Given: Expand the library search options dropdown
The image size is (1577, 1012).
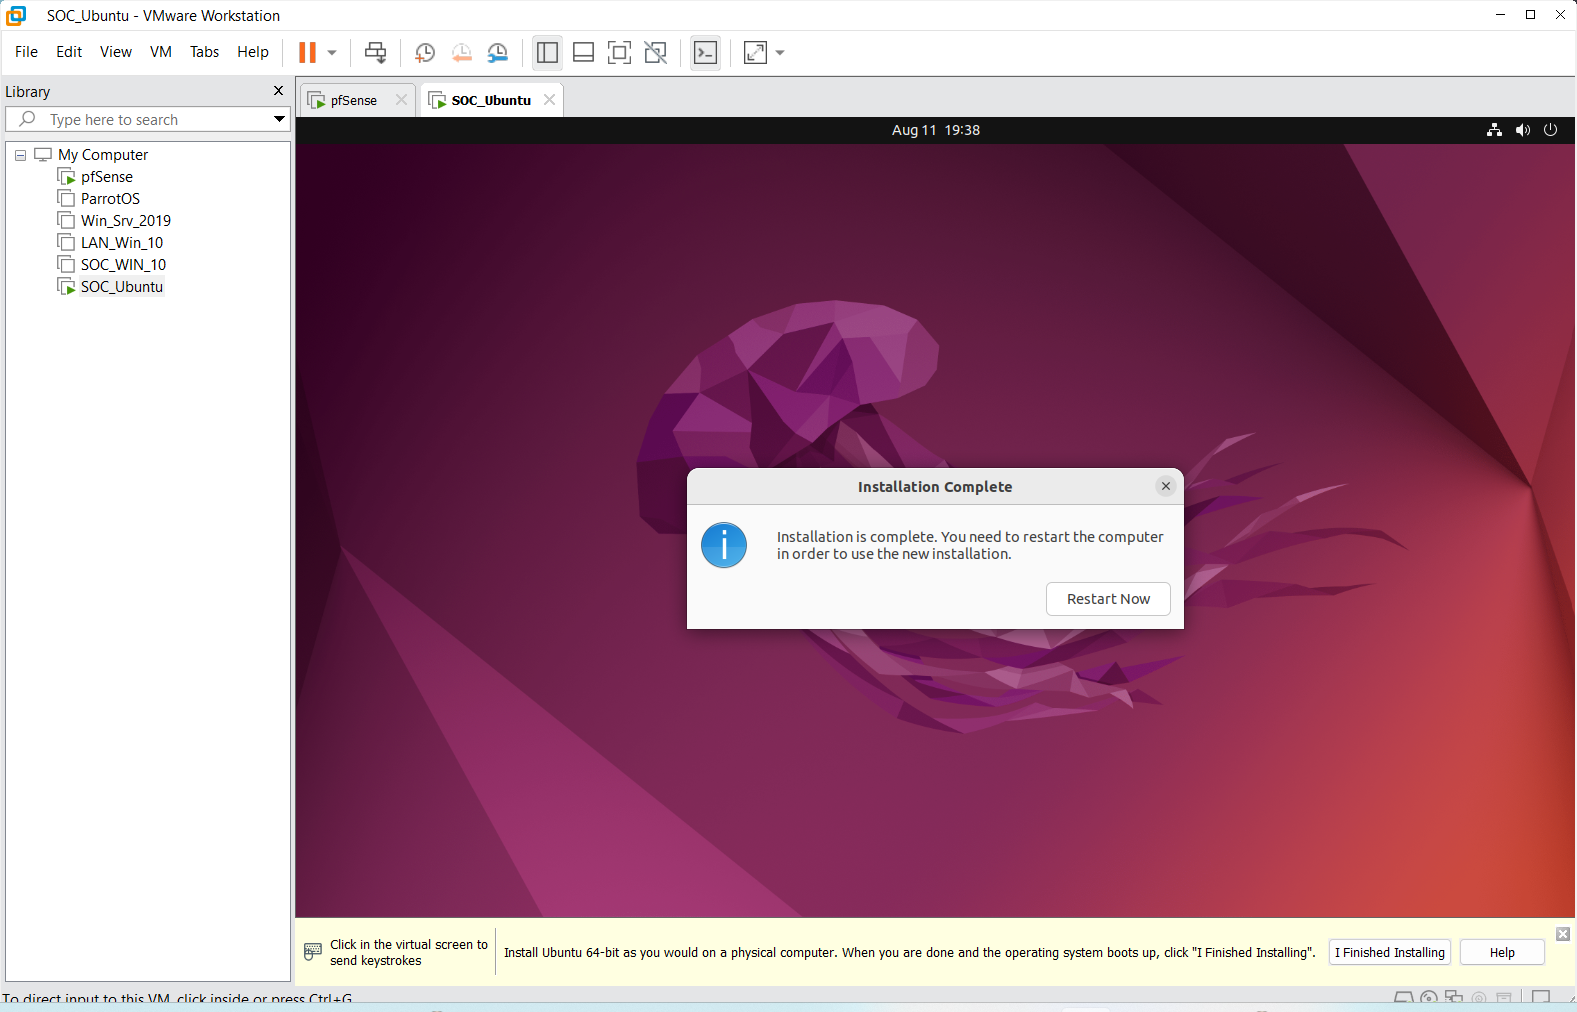Looking at the screenshot, I should [x=279, y=119].
